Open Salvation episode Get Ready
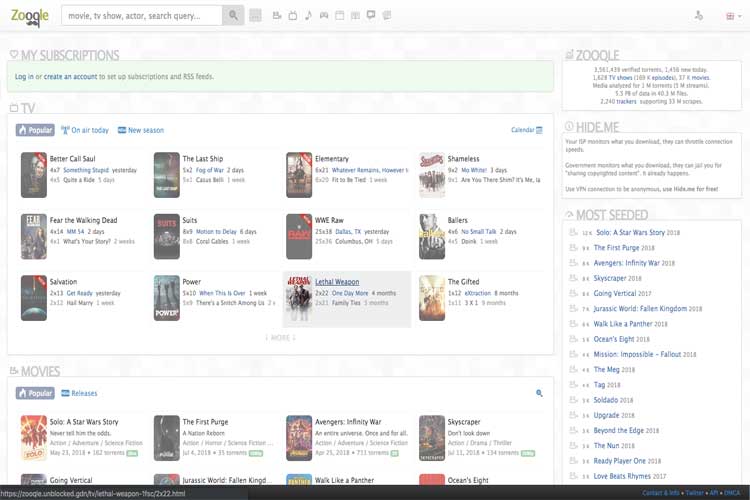 click(x=79, y=293)
